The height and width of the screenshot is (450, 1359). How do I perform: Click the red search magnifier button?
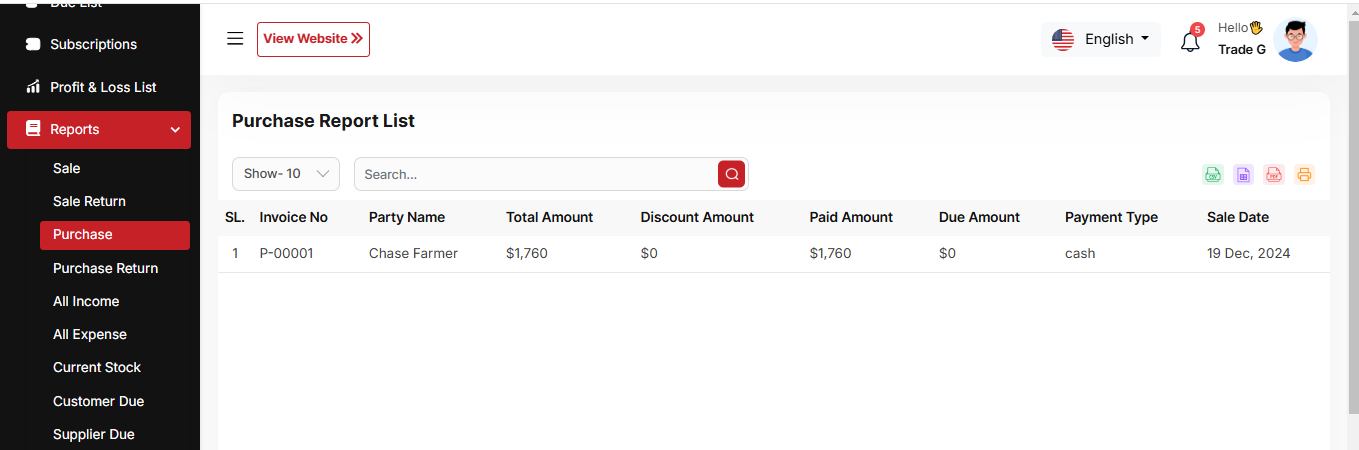click(732, 174)
